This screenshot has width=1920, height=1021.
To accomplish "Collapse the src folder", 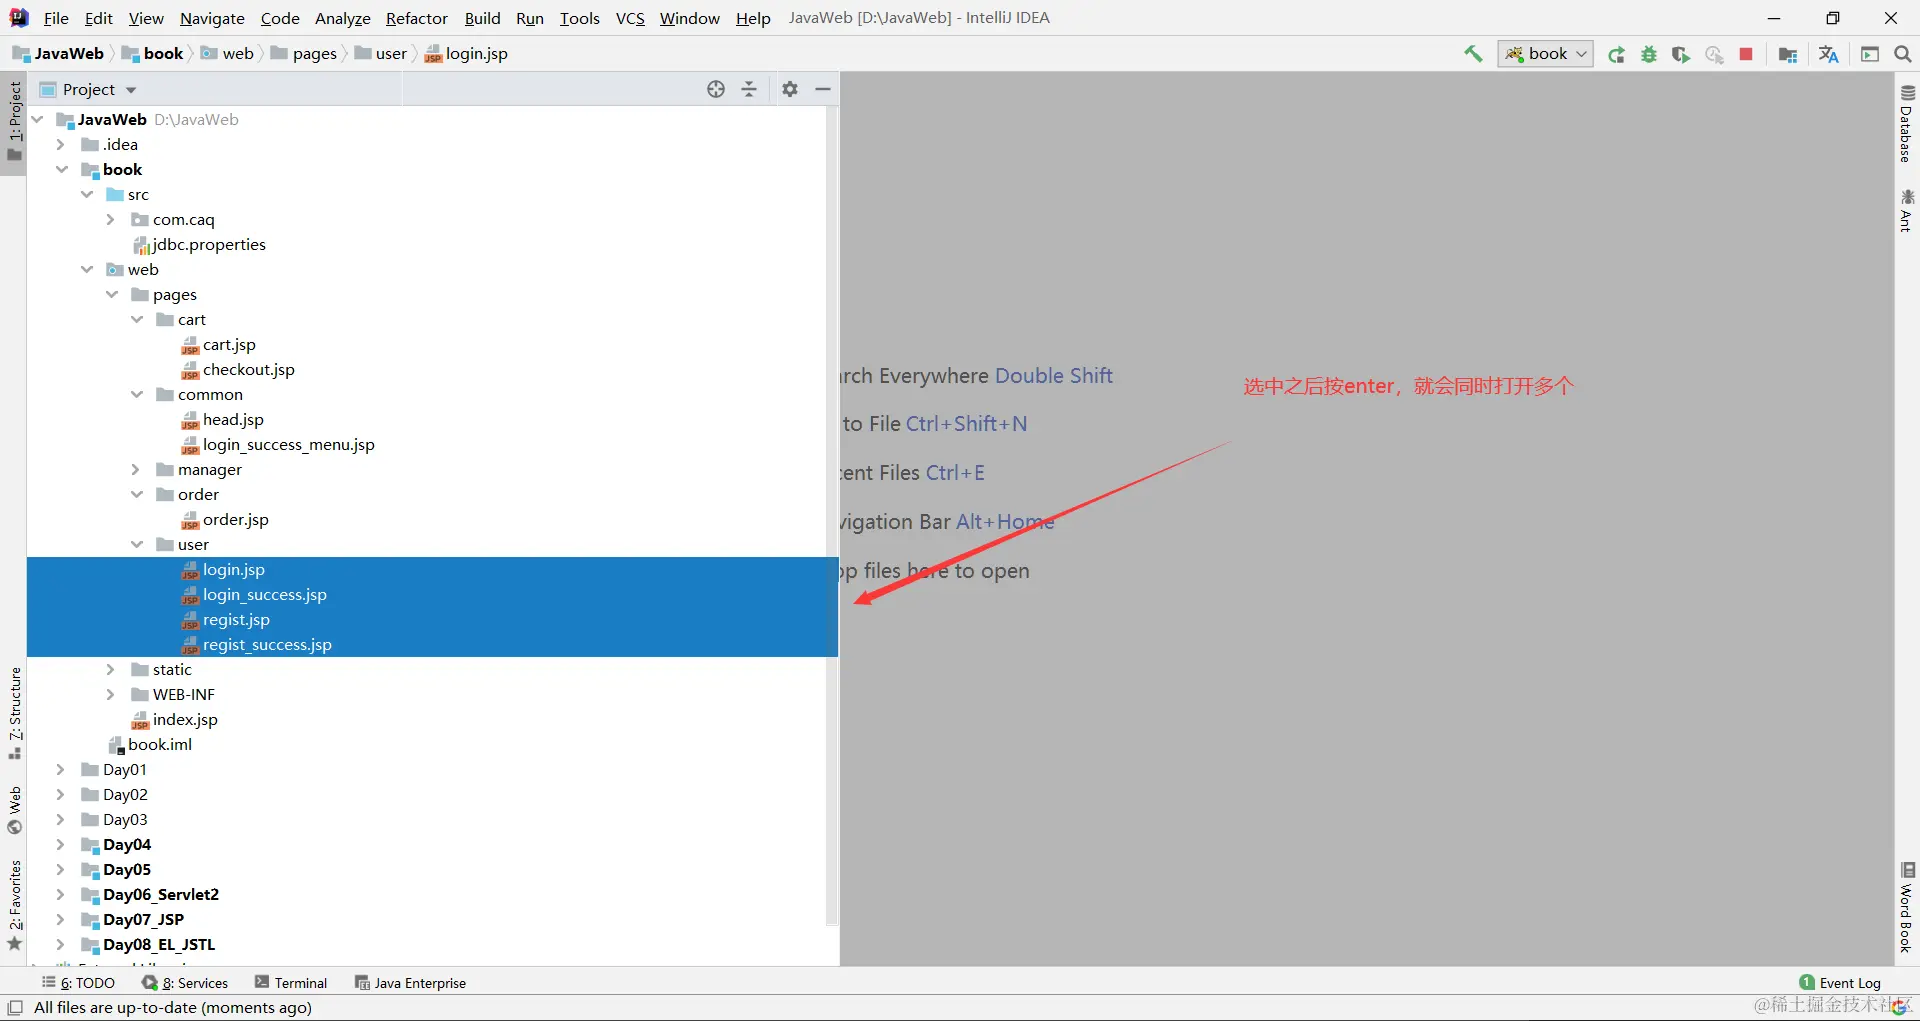I will click(87, 194).
